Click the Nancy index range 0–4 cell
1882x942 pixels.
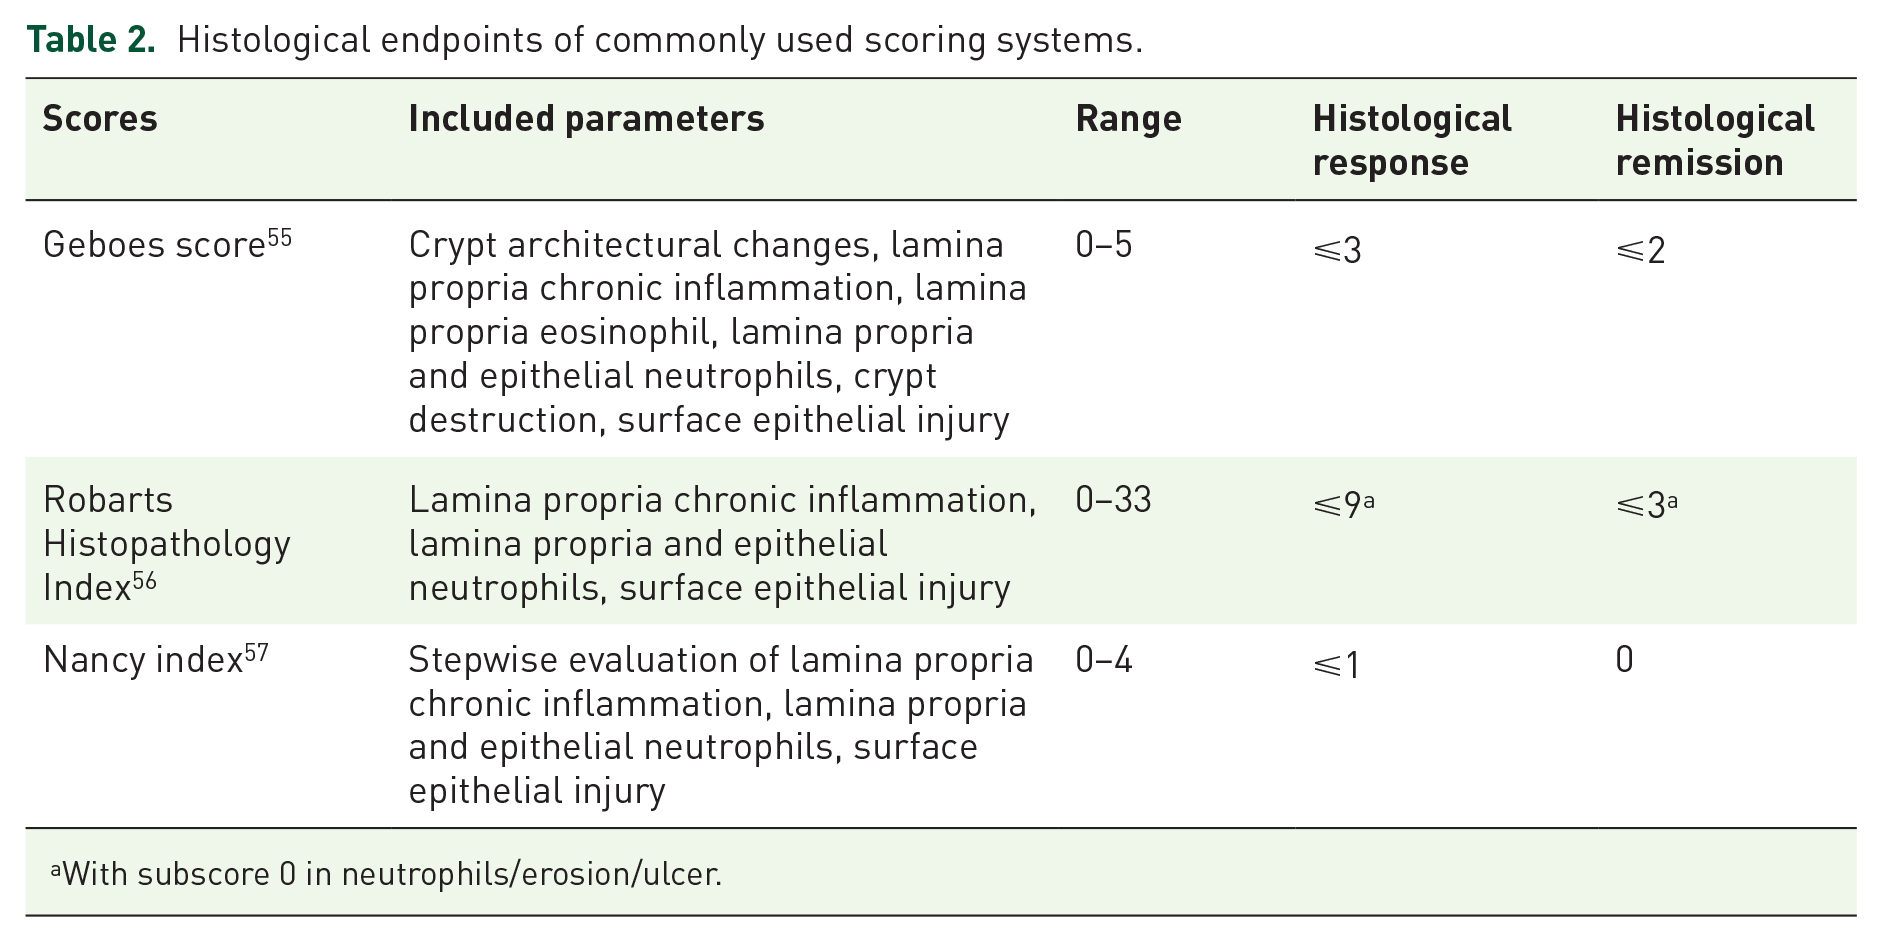click(1104, 660)
